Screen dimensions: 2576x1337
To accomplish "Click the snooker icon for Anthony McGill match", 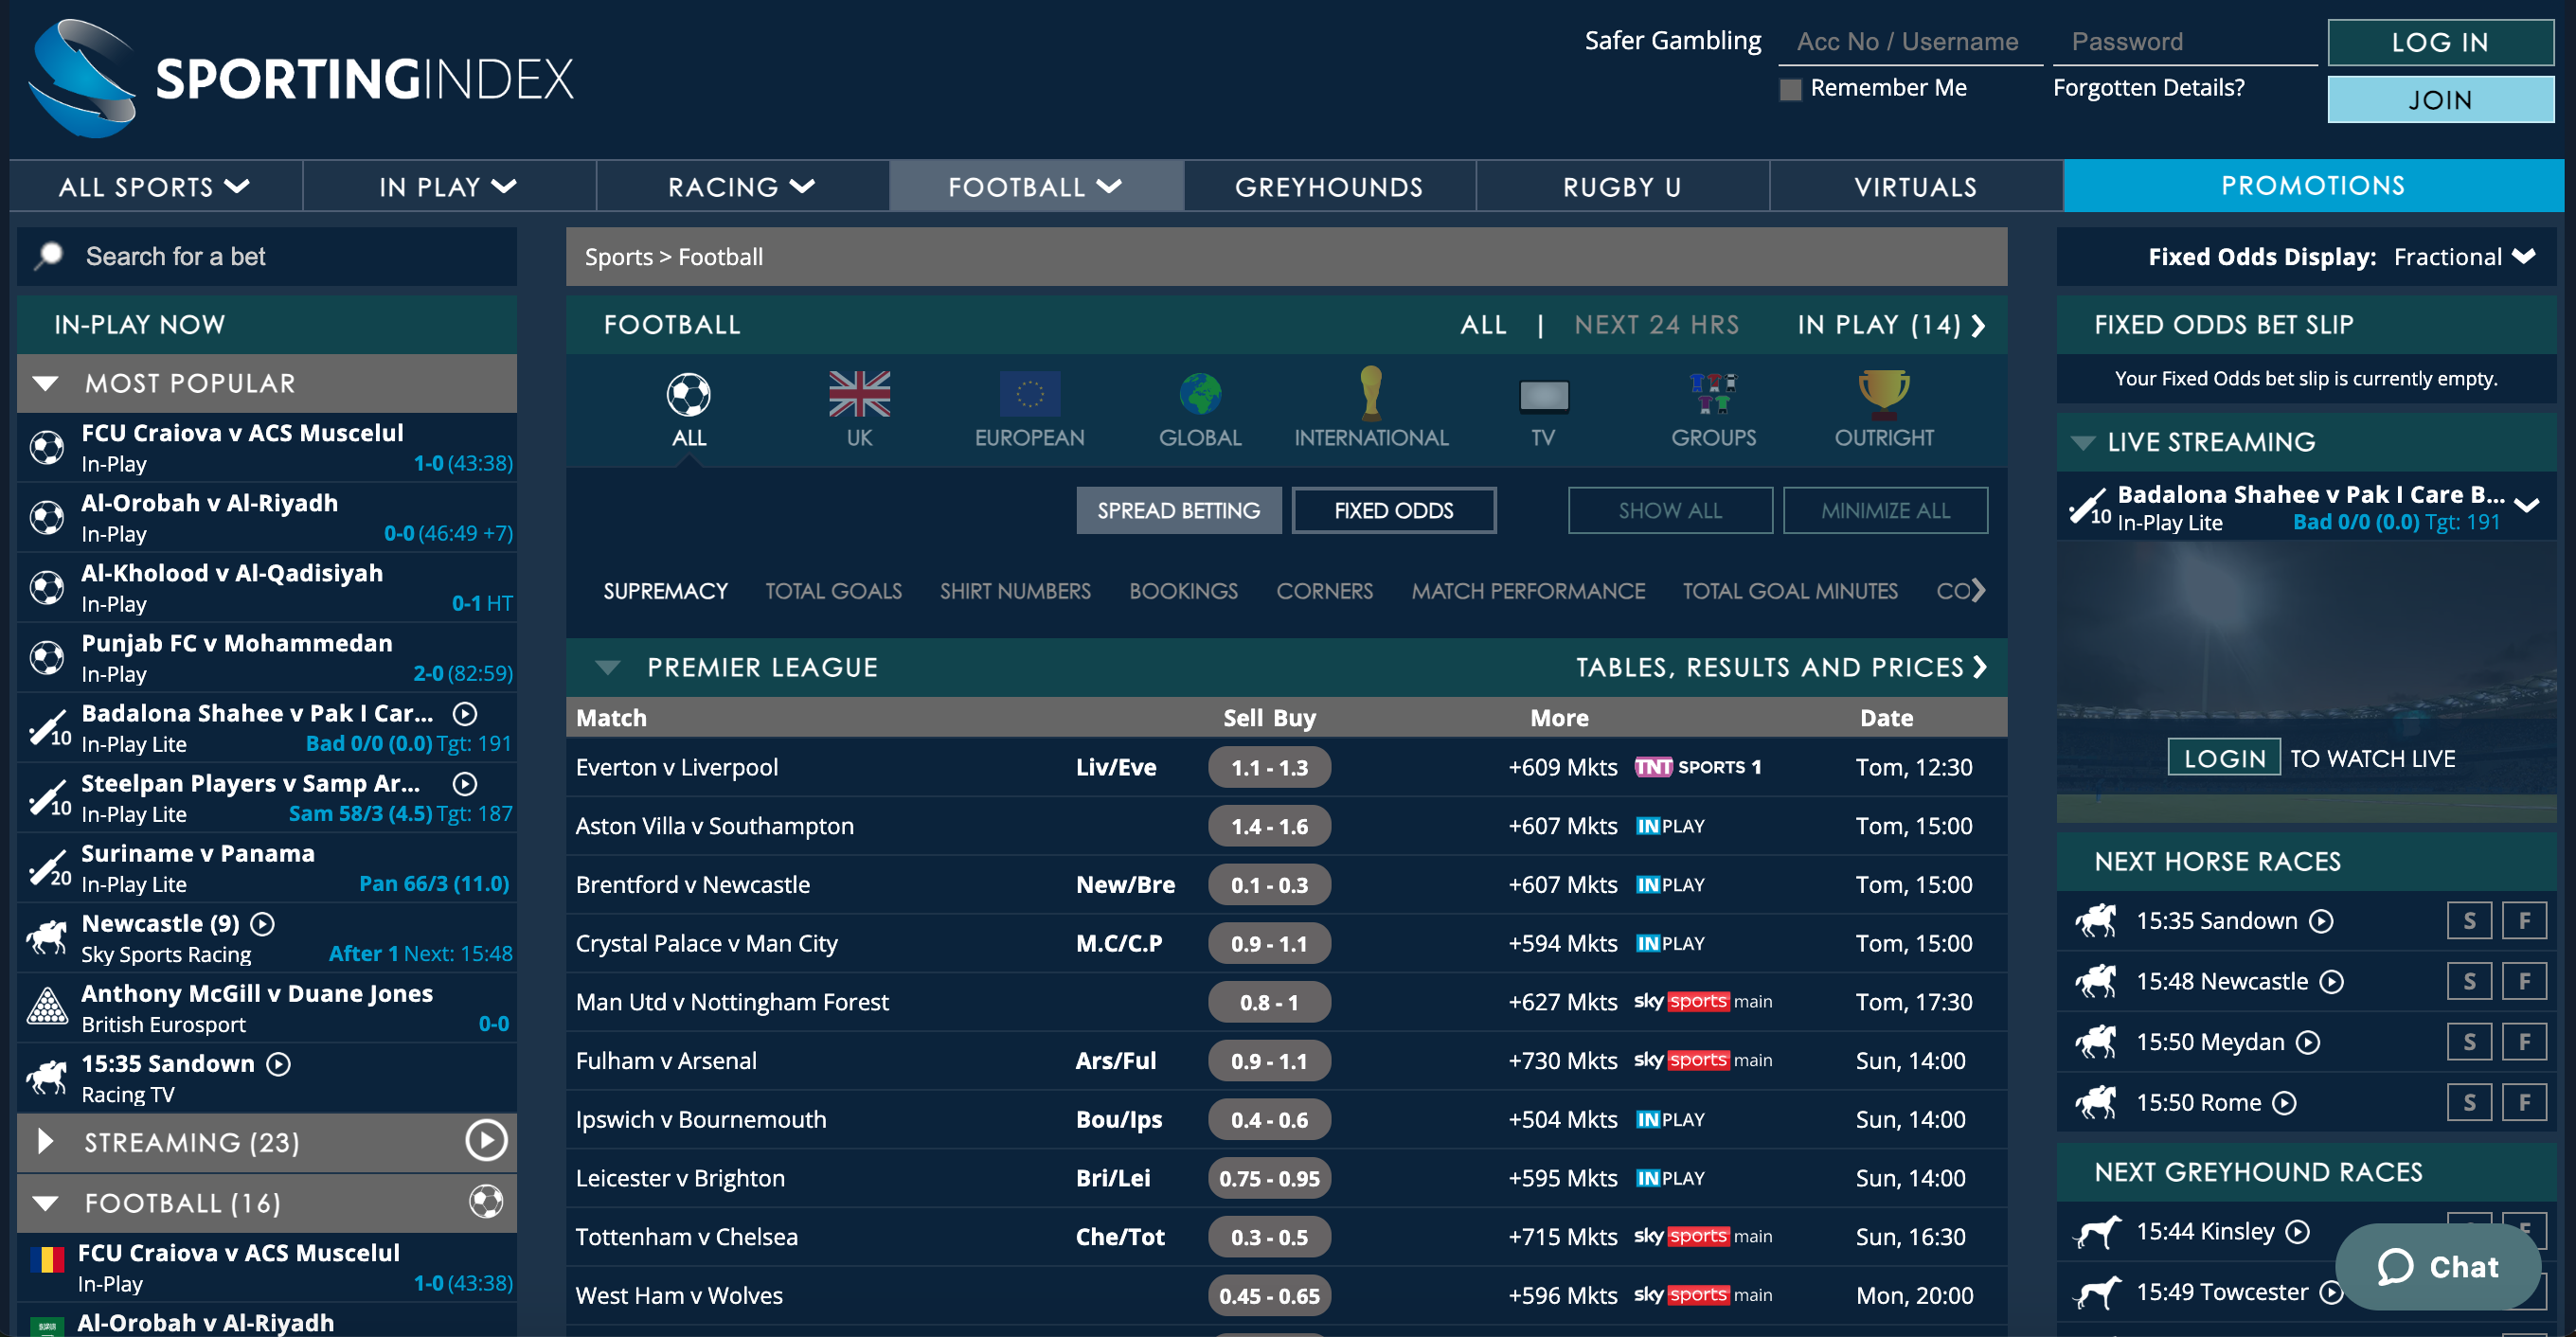I will 47,1007.
